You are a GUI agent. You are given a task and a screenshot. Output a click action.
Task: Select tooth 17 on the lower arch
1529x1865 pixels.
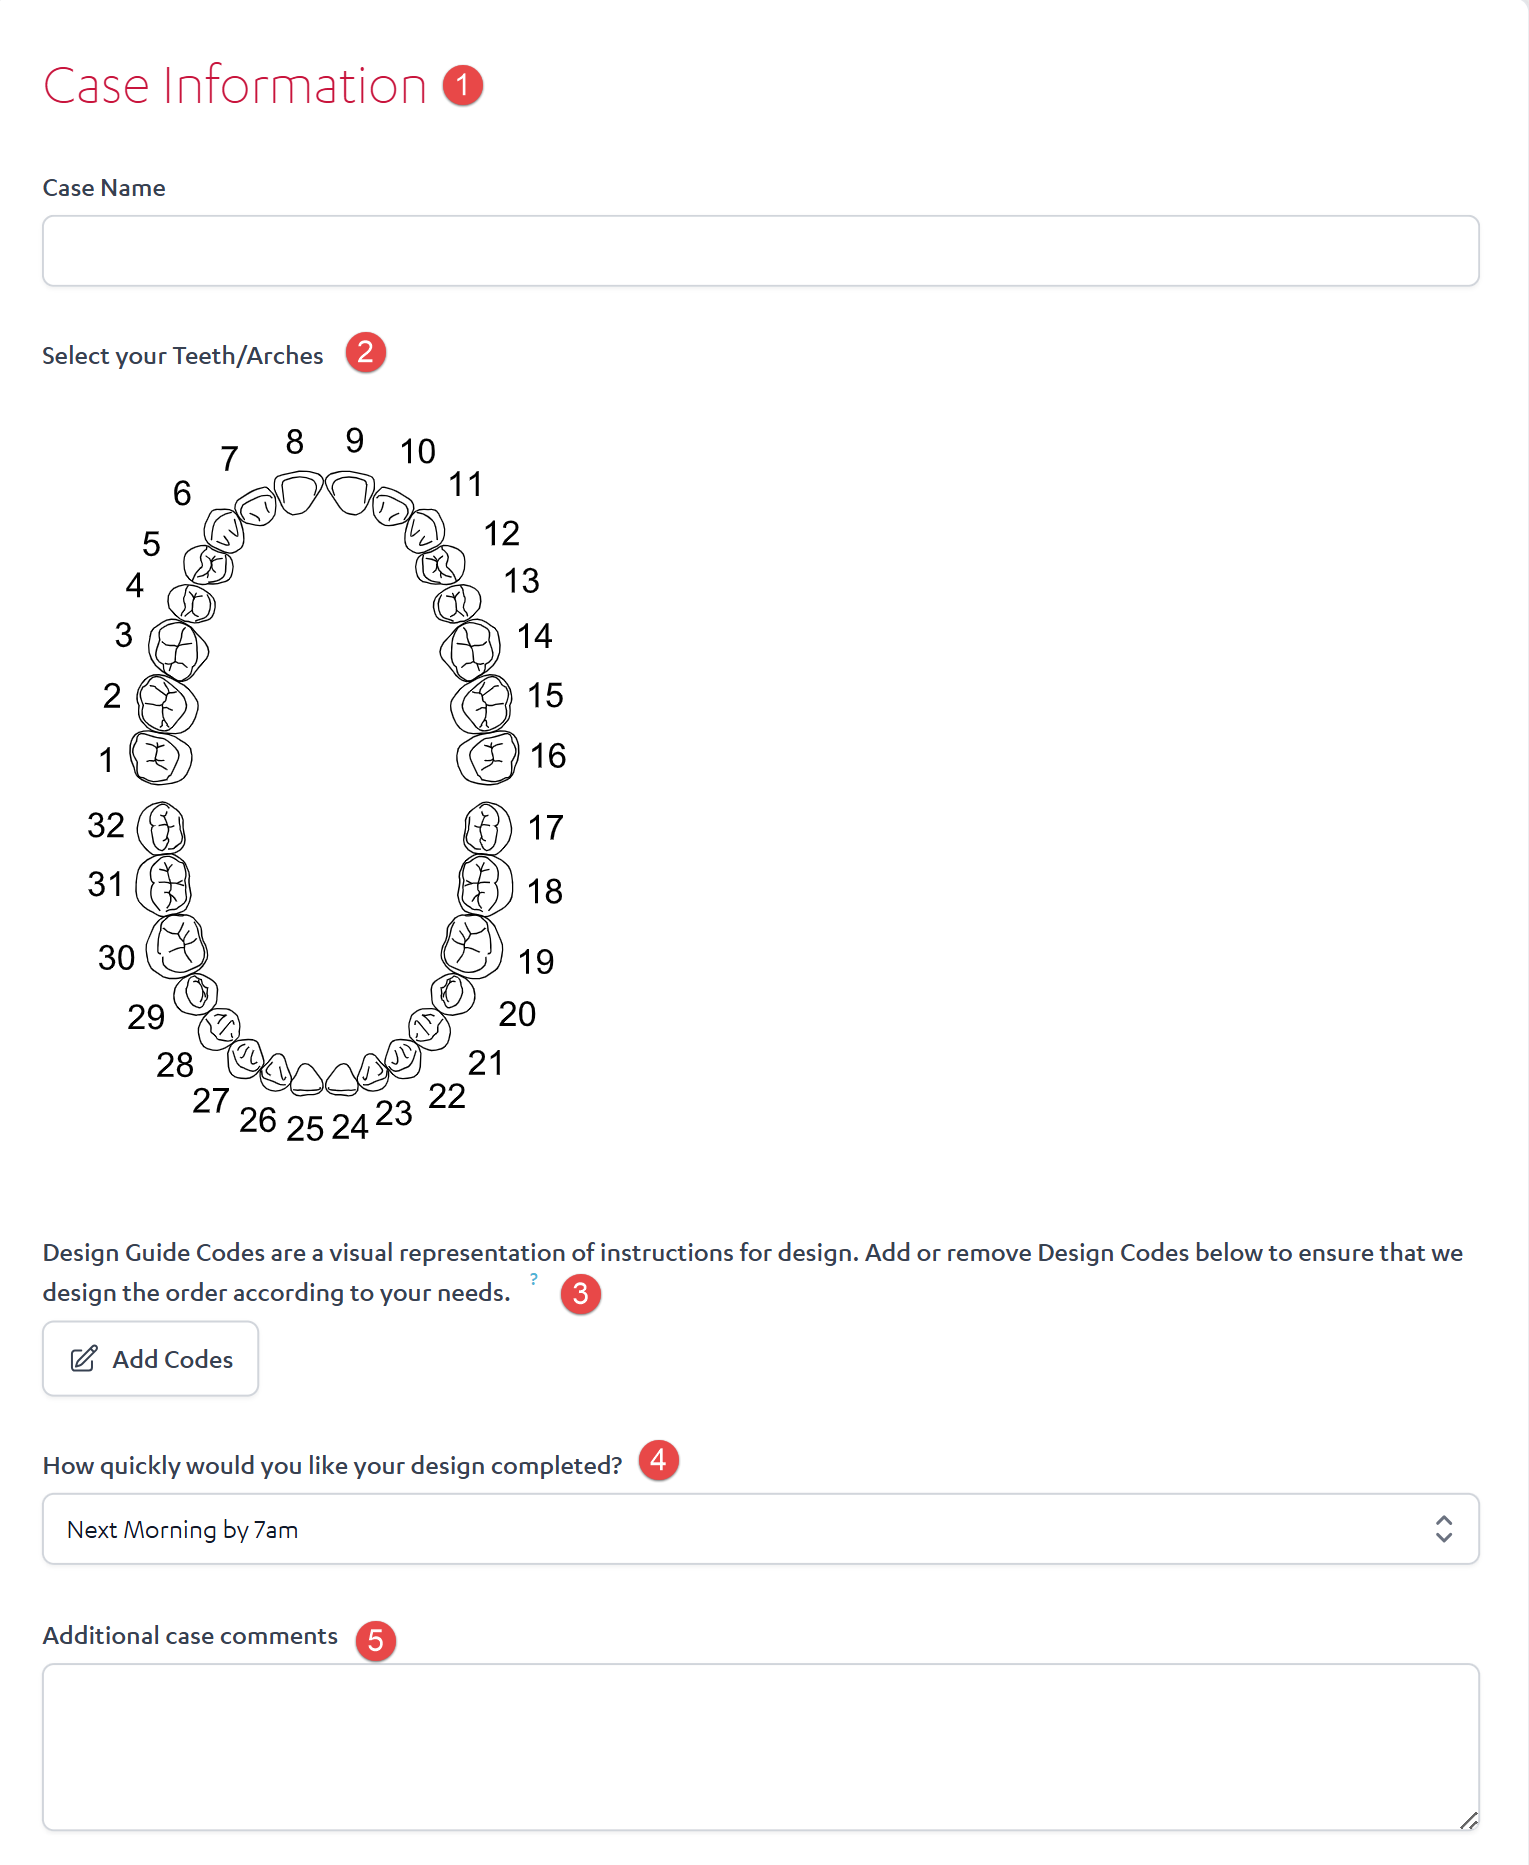point(488,828)
